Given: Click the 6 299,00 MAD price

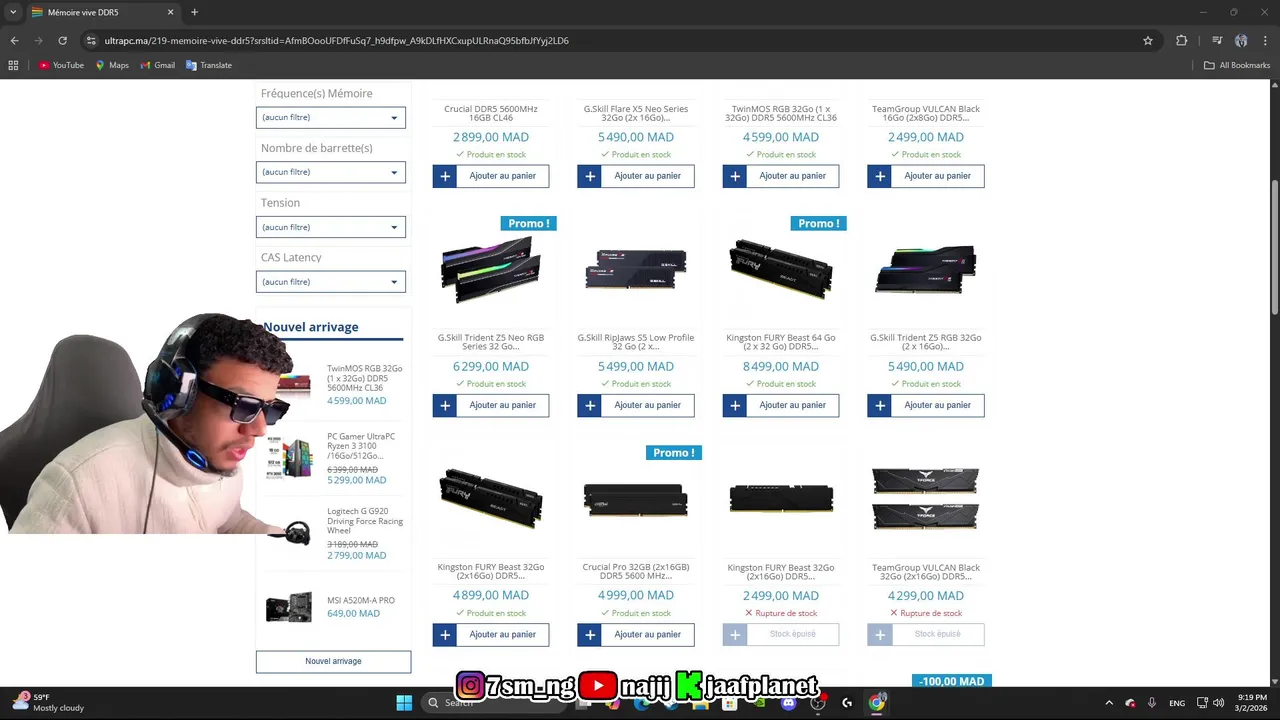Looking at the screenshot, I should [x=491, y=367].
